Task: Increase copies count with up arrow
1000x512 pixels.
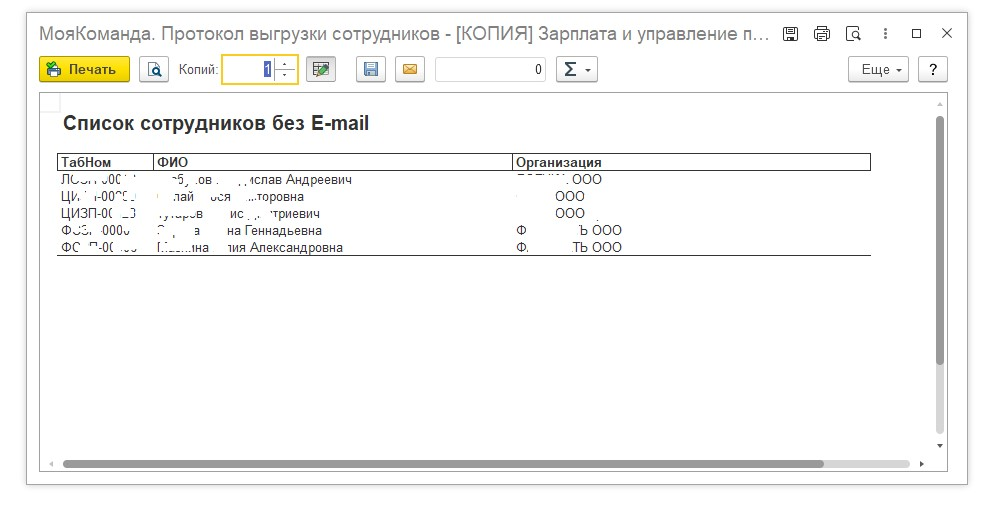Action: (x=286, y=64)
